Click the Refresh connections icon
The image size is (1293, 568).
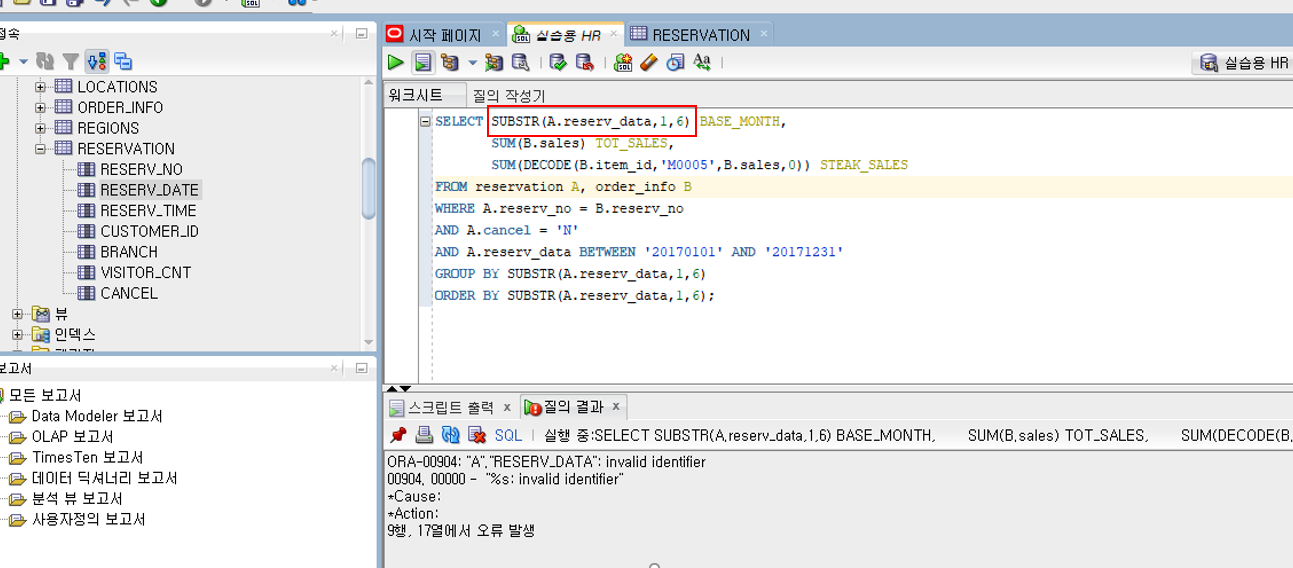click(x=45, y=62)
